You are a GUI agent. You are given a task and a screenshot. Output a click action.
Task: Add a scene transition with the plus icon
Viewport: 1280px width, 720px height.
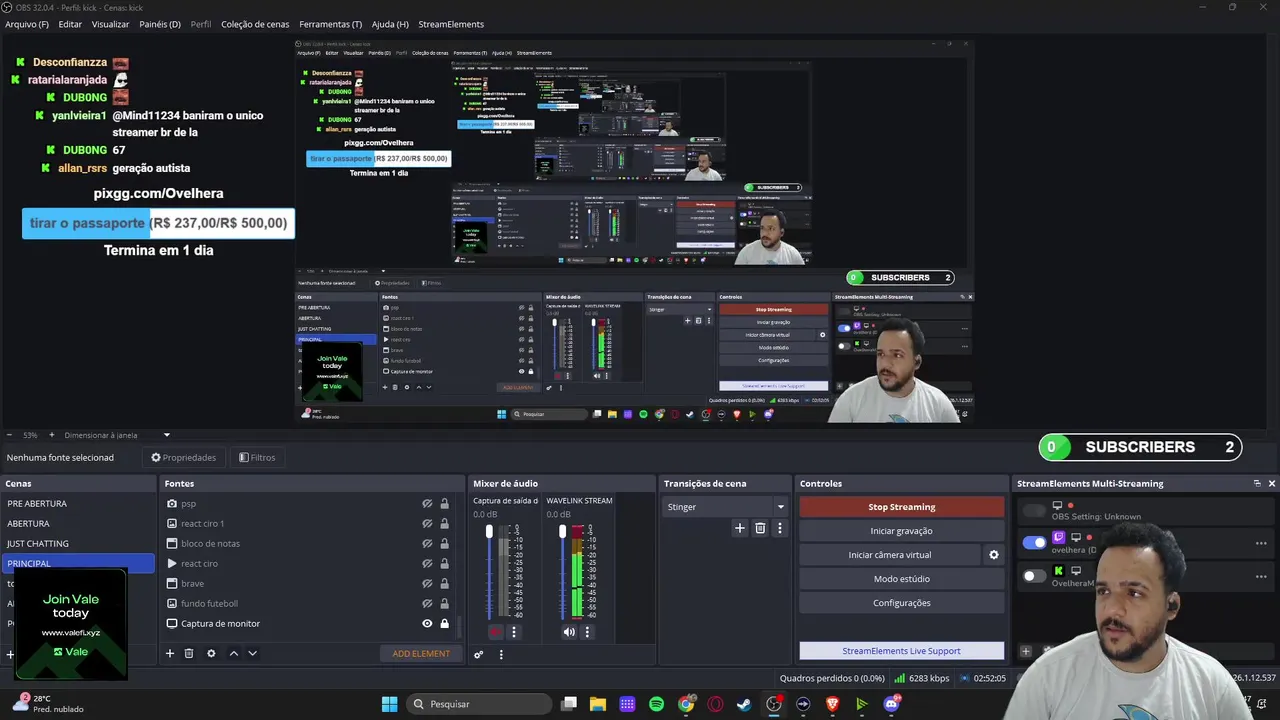coord(740,528)
